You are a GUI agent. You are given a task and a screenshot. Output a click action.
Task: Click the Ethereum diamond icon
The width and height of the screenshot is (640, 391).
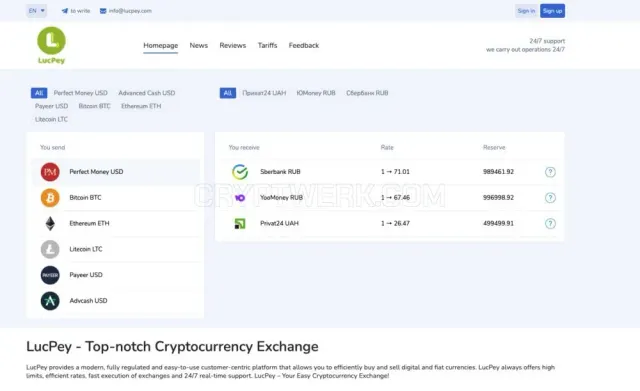point(50,223)
